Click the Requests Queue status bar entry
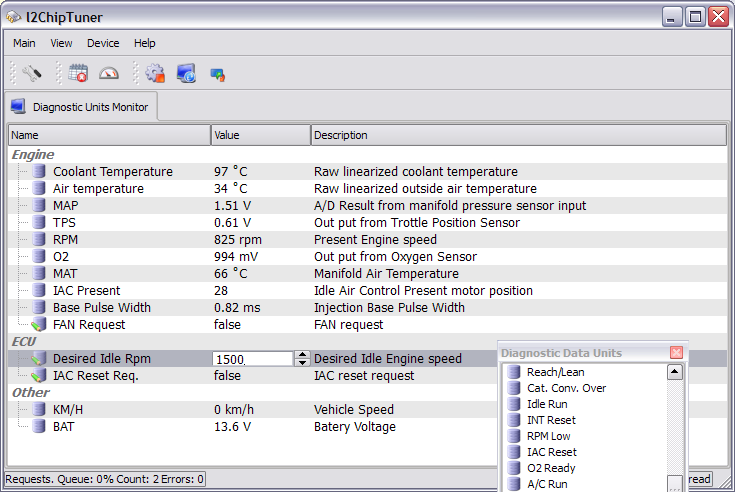 (x=105, y=479)
